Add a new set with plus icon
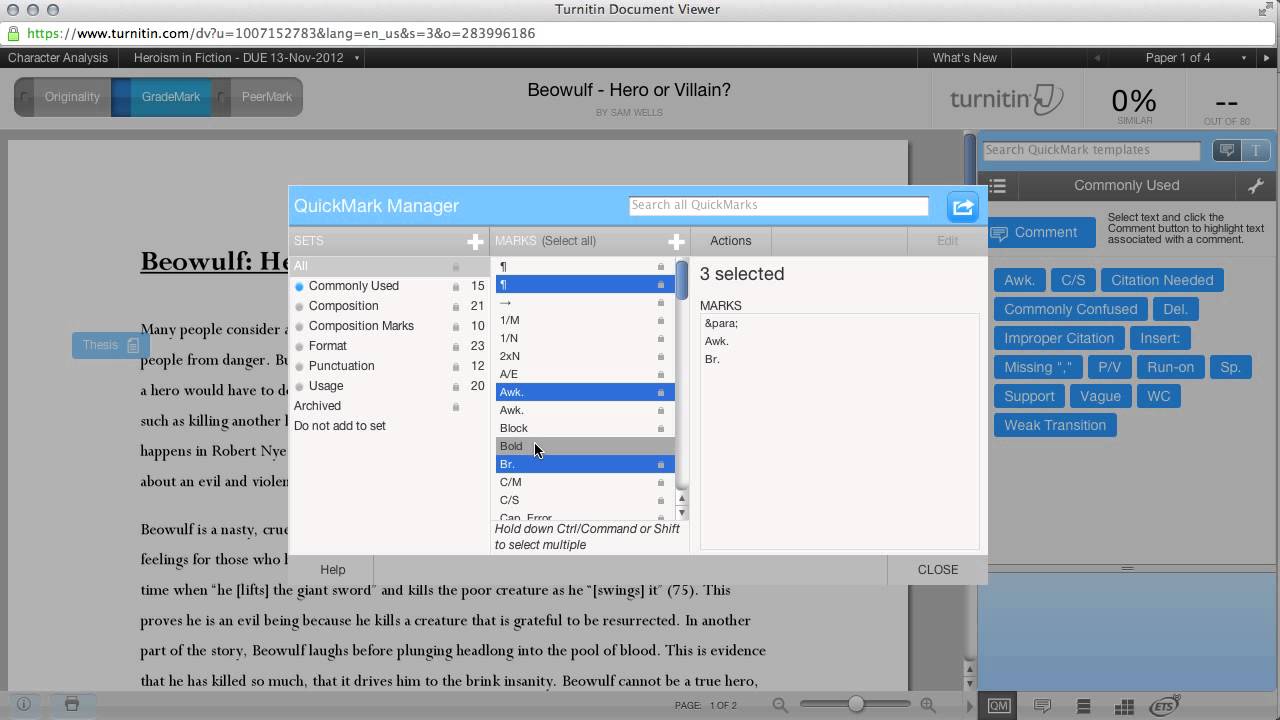 475,241
